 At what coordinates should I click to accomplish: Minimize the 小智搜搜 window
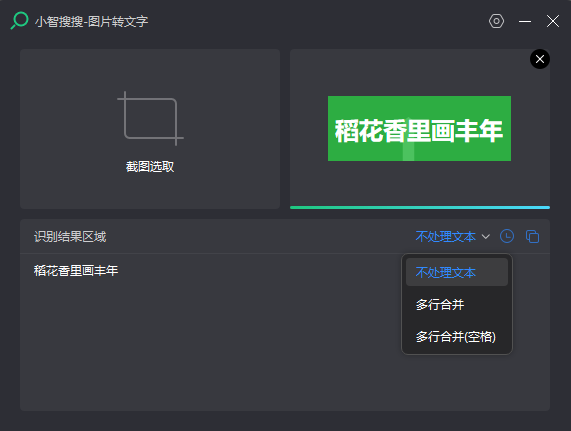tap(525, 21)
